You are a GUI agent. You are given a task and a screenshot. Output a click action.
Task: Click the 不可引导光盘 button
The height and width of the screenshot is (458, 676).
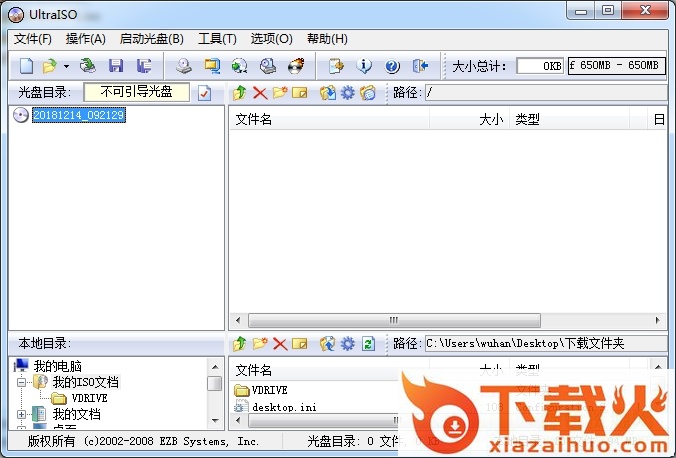pos(136,92)
